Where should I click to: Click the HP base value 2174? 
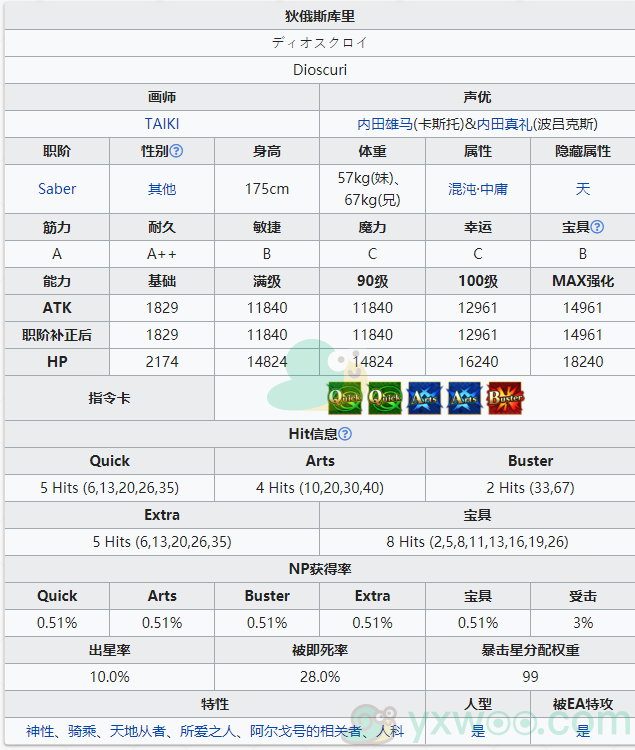pos(162,362)
